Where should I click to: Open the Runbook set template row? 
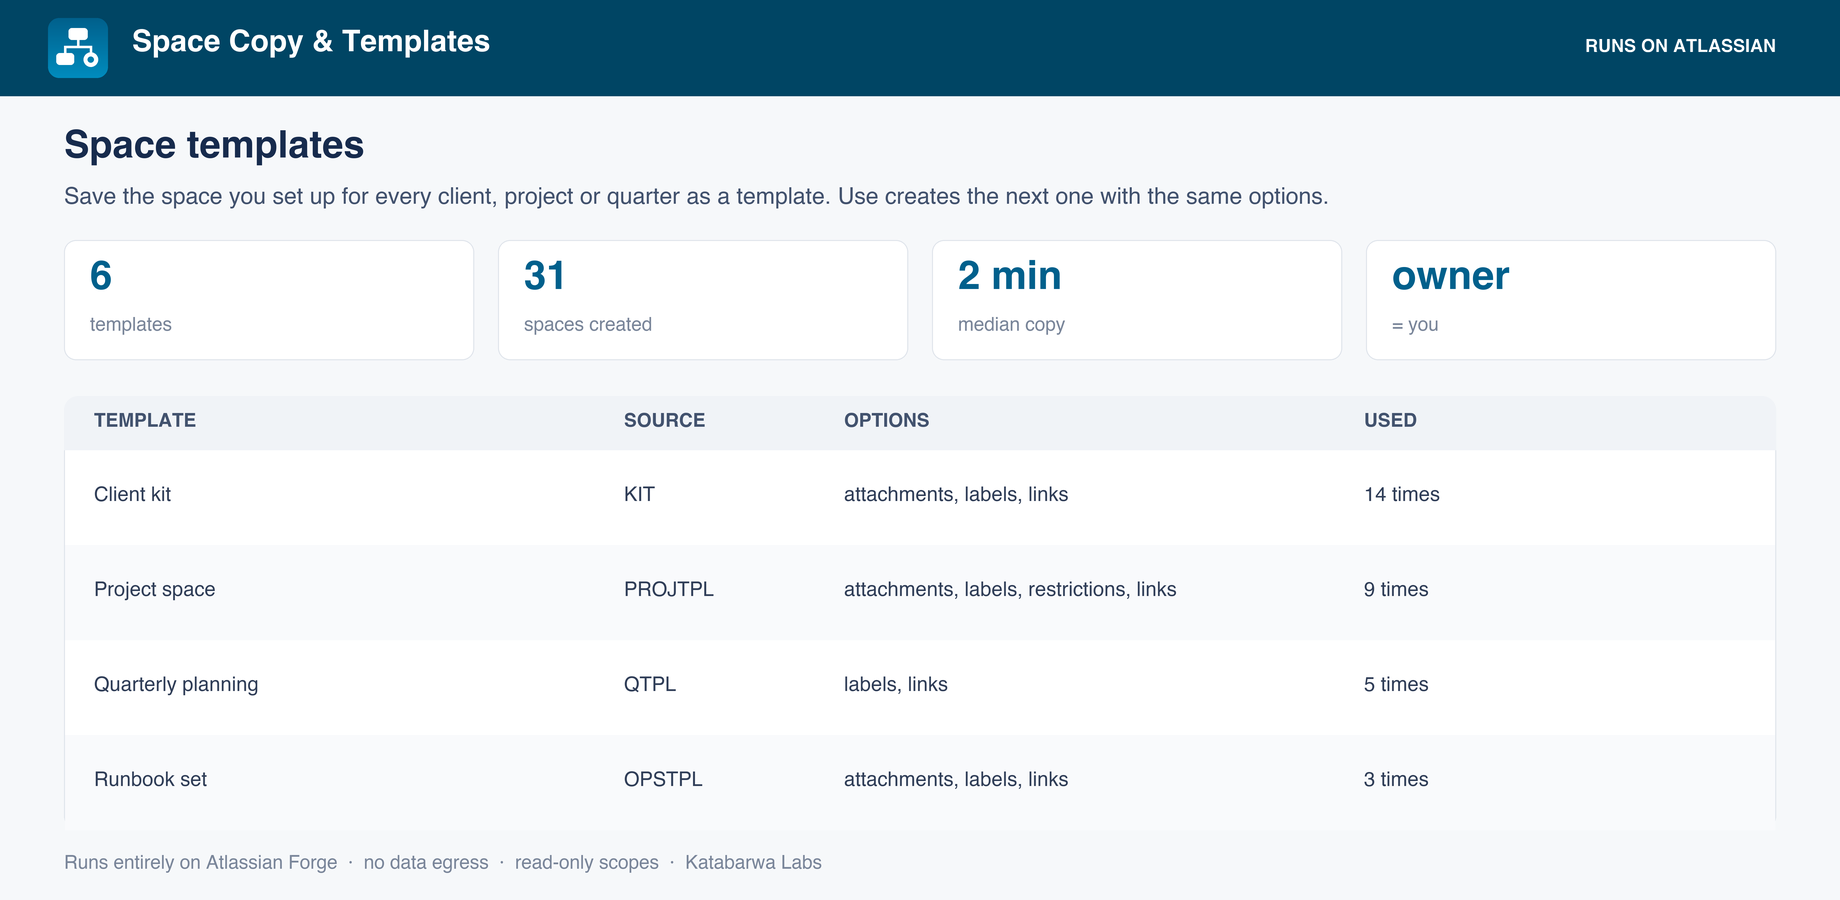[x=920, y=780]
